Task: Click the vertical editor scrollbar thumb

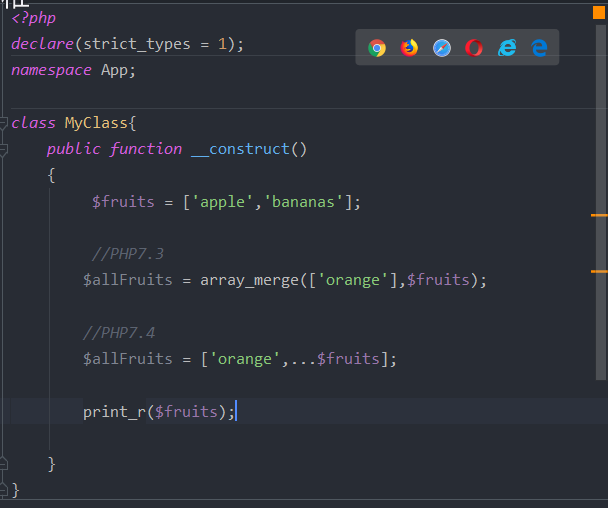Action: click(x=601, y=202)
